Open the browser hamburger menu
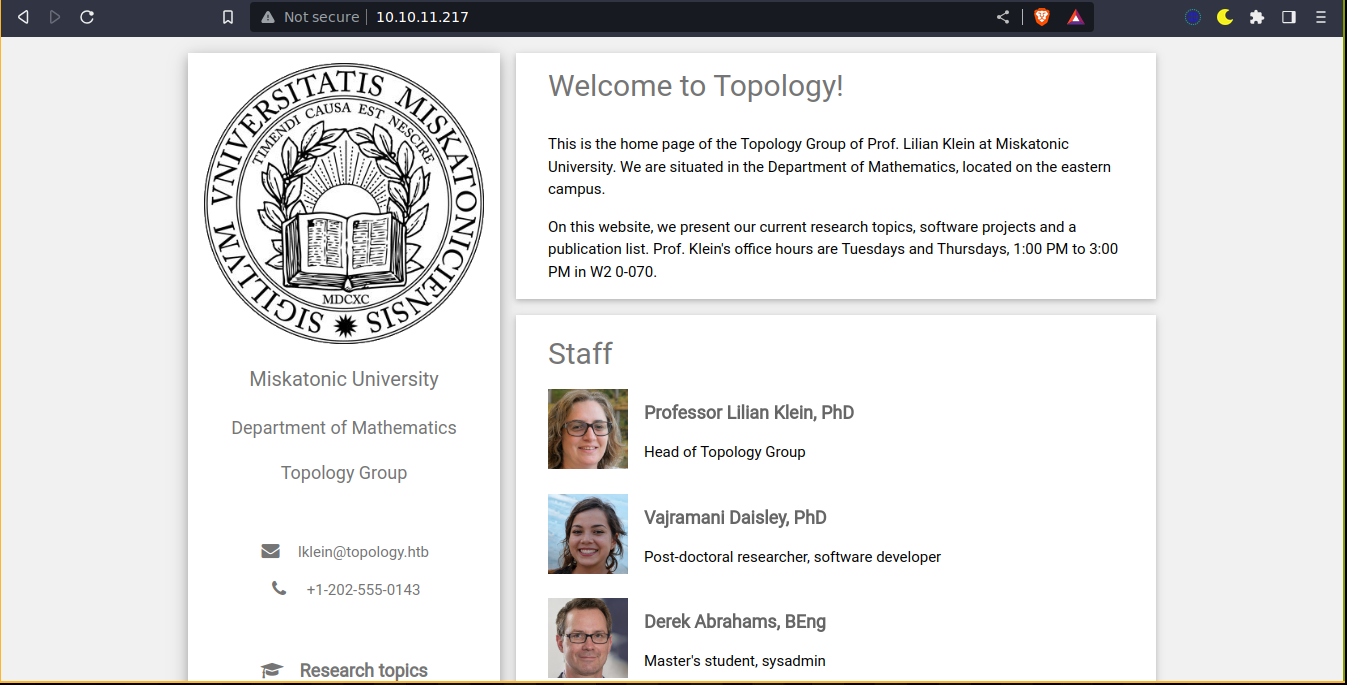1347x685 pixels. 1321,17
